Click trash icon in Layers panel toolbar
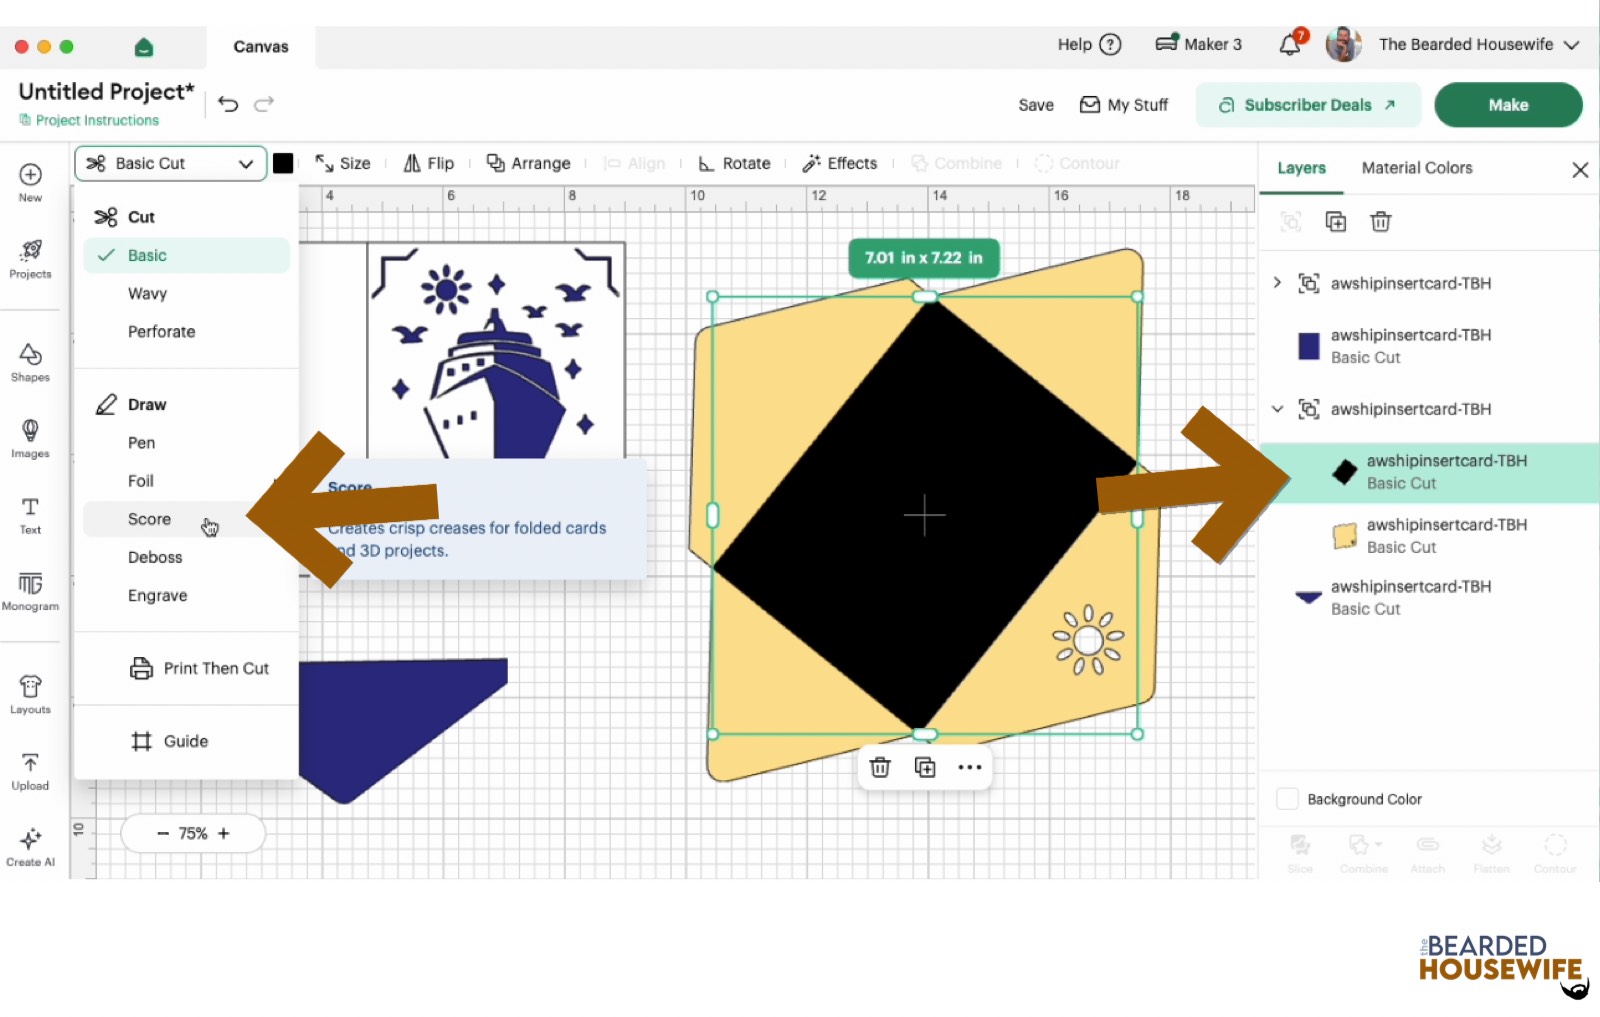 pyautogui.click(x=1381, y=222)
